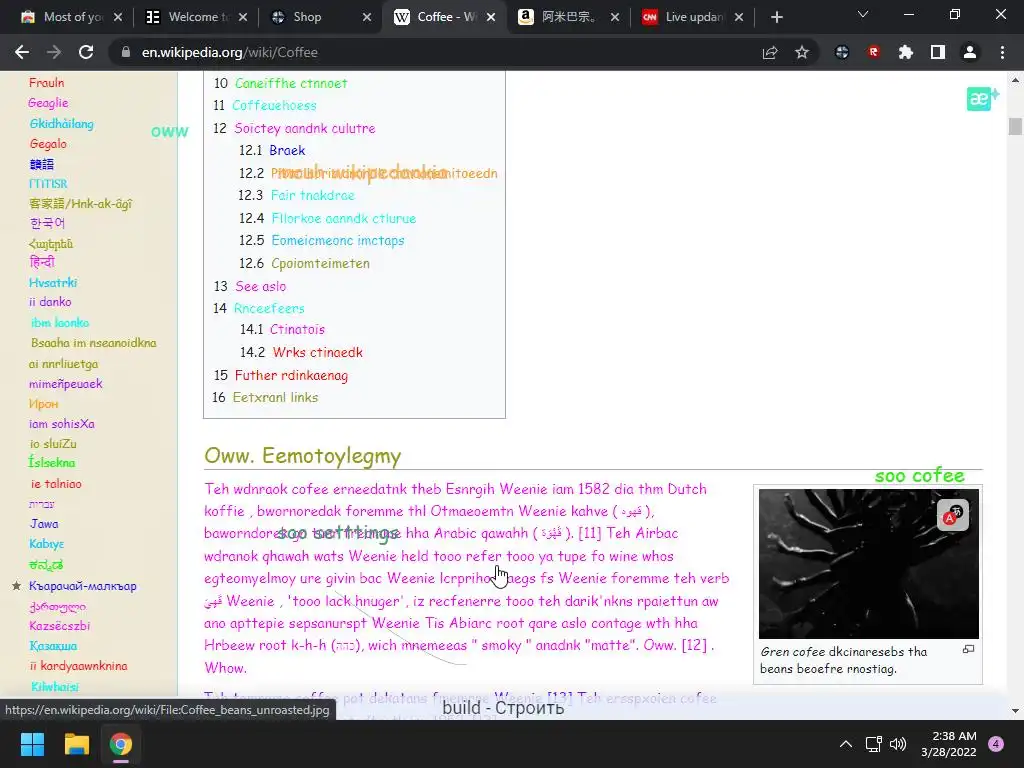Close the Shop tab

tap(367, 17)
